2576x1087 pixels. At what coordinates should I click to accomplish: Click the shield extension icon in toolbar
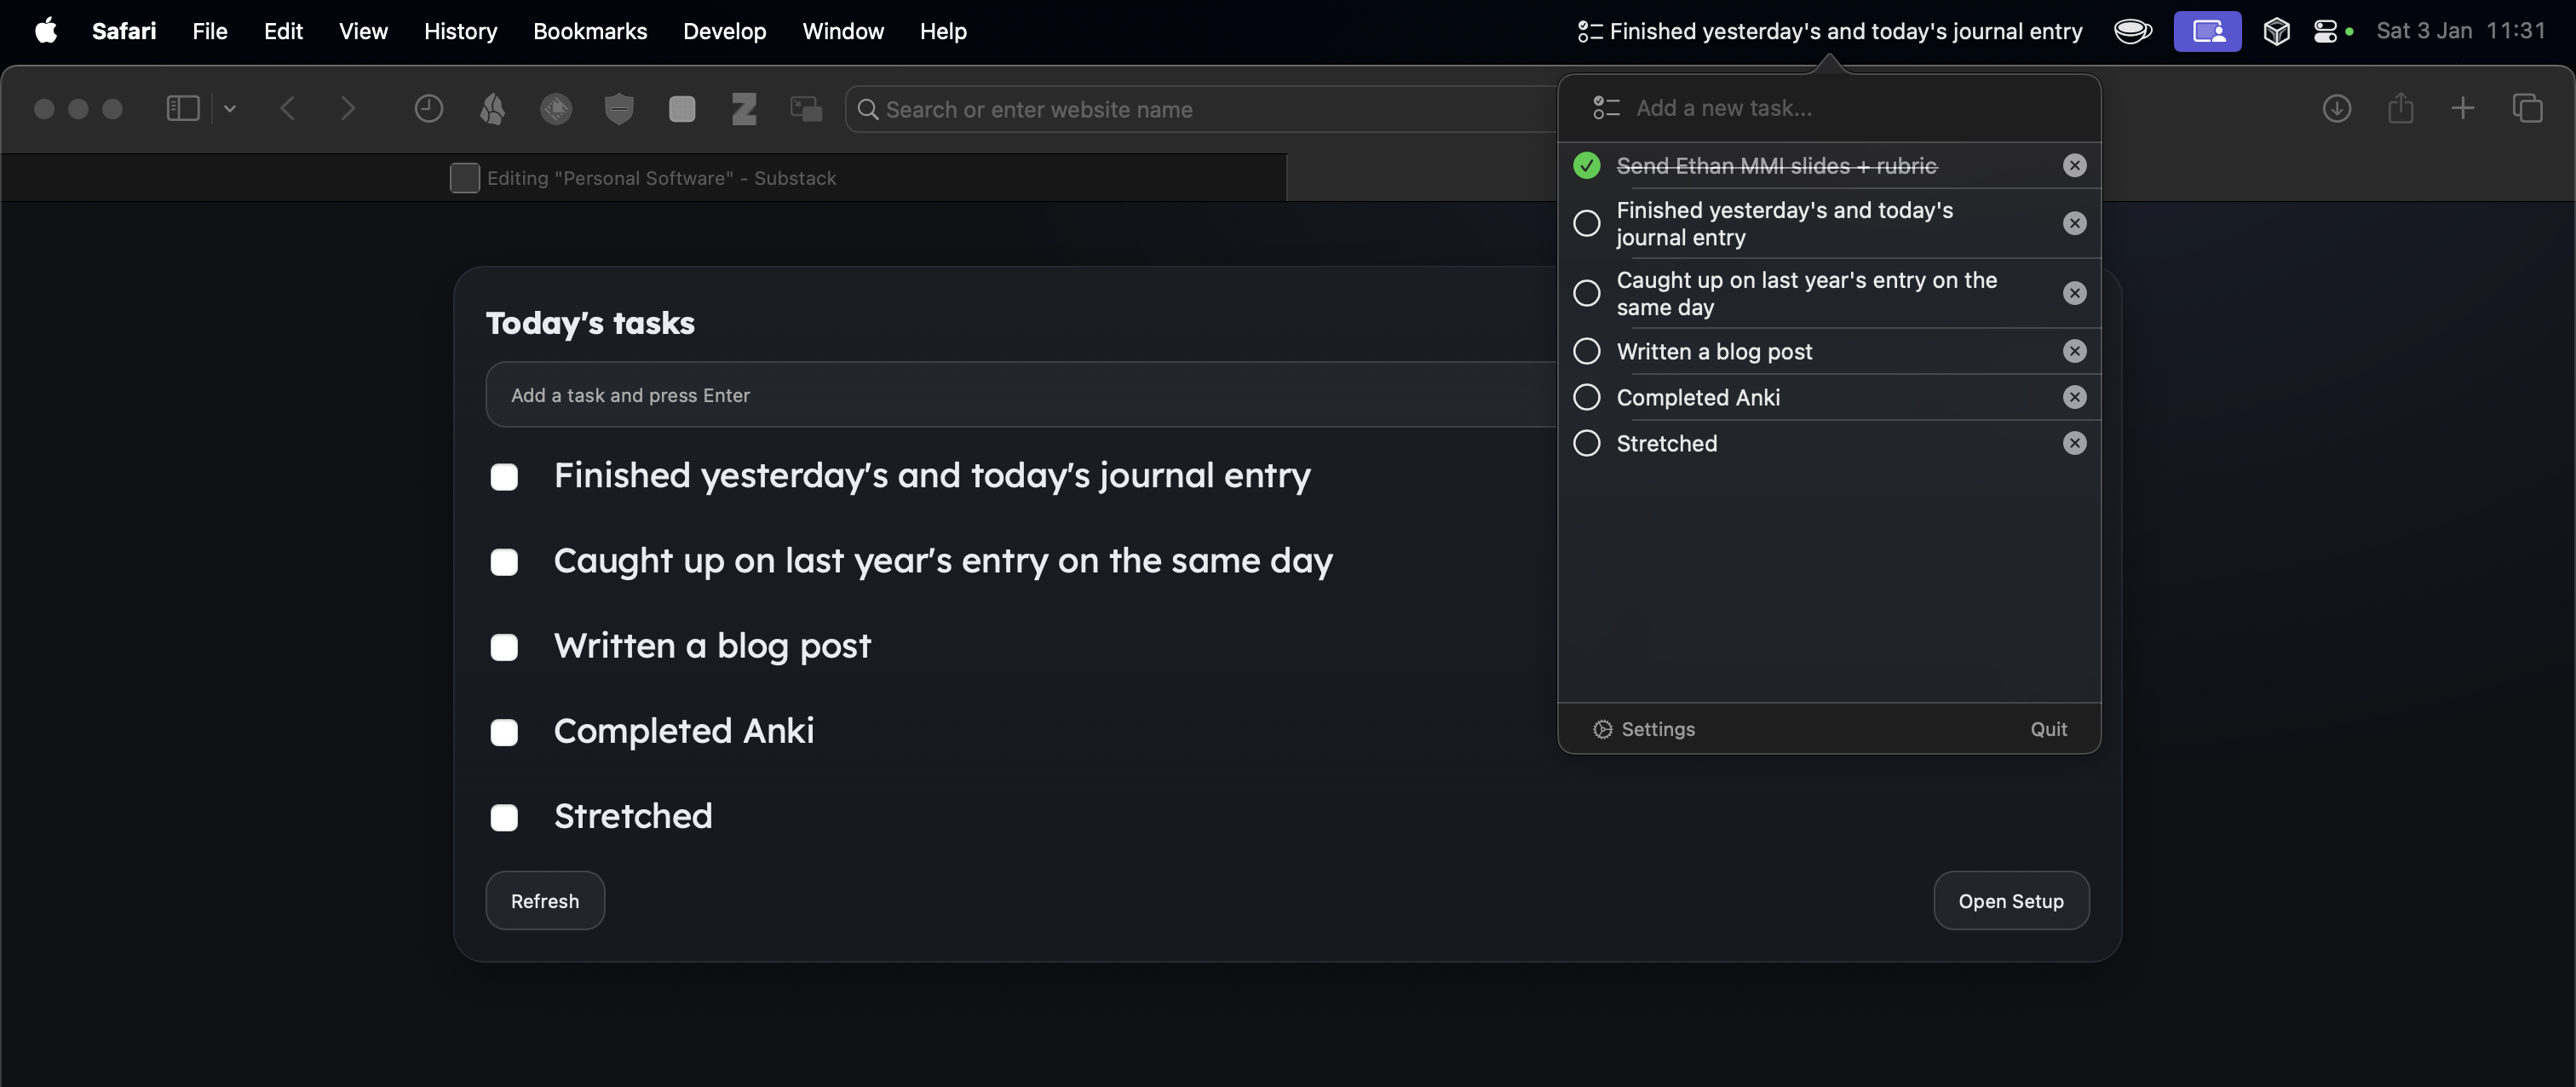[619, 108]
